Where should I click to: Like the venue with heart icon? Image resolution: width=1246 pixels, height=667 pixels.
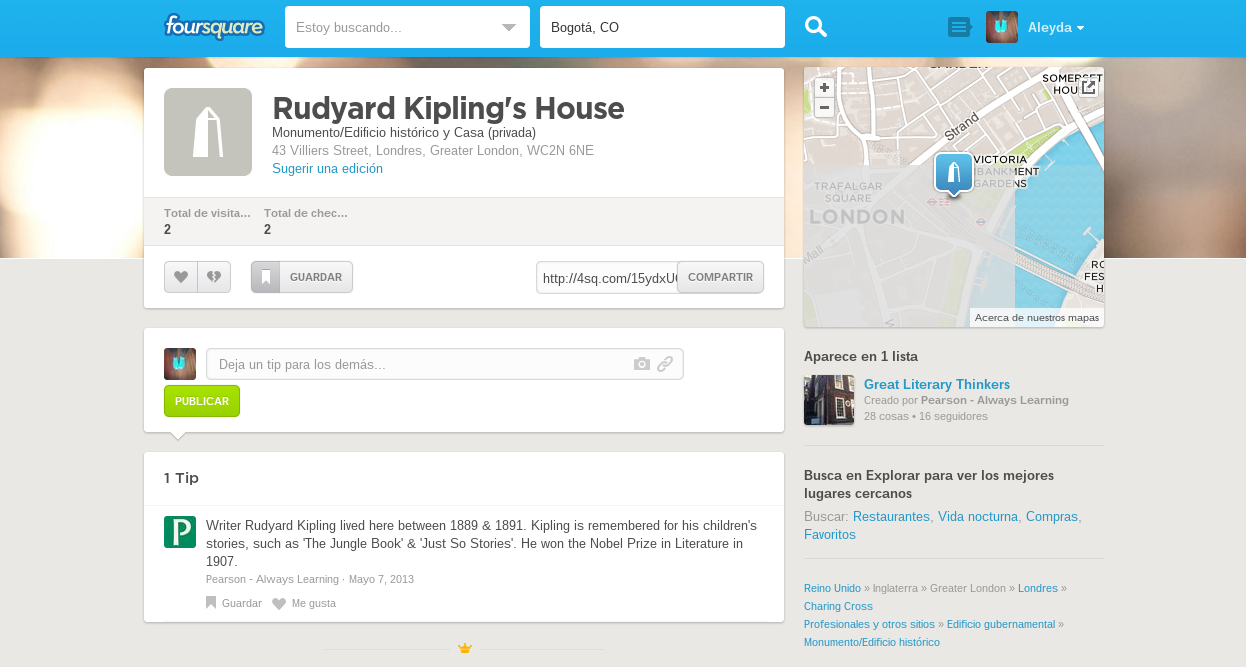pos(181,277)
